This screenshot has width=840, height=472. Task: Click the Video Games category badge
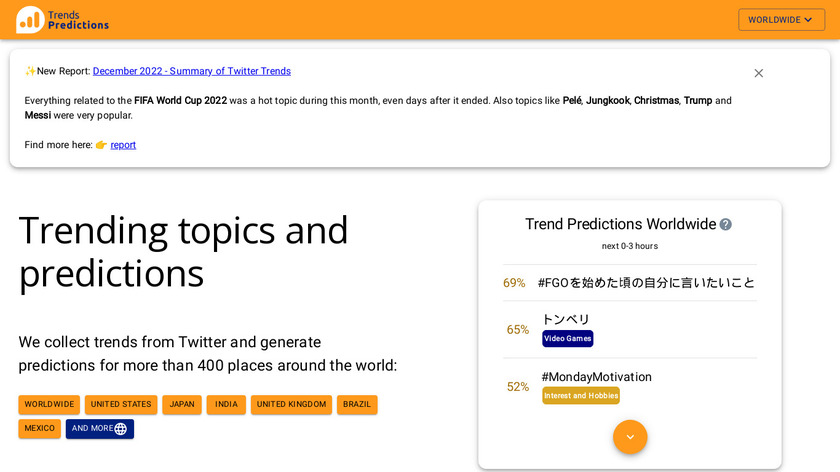click(x=567, y=339)
